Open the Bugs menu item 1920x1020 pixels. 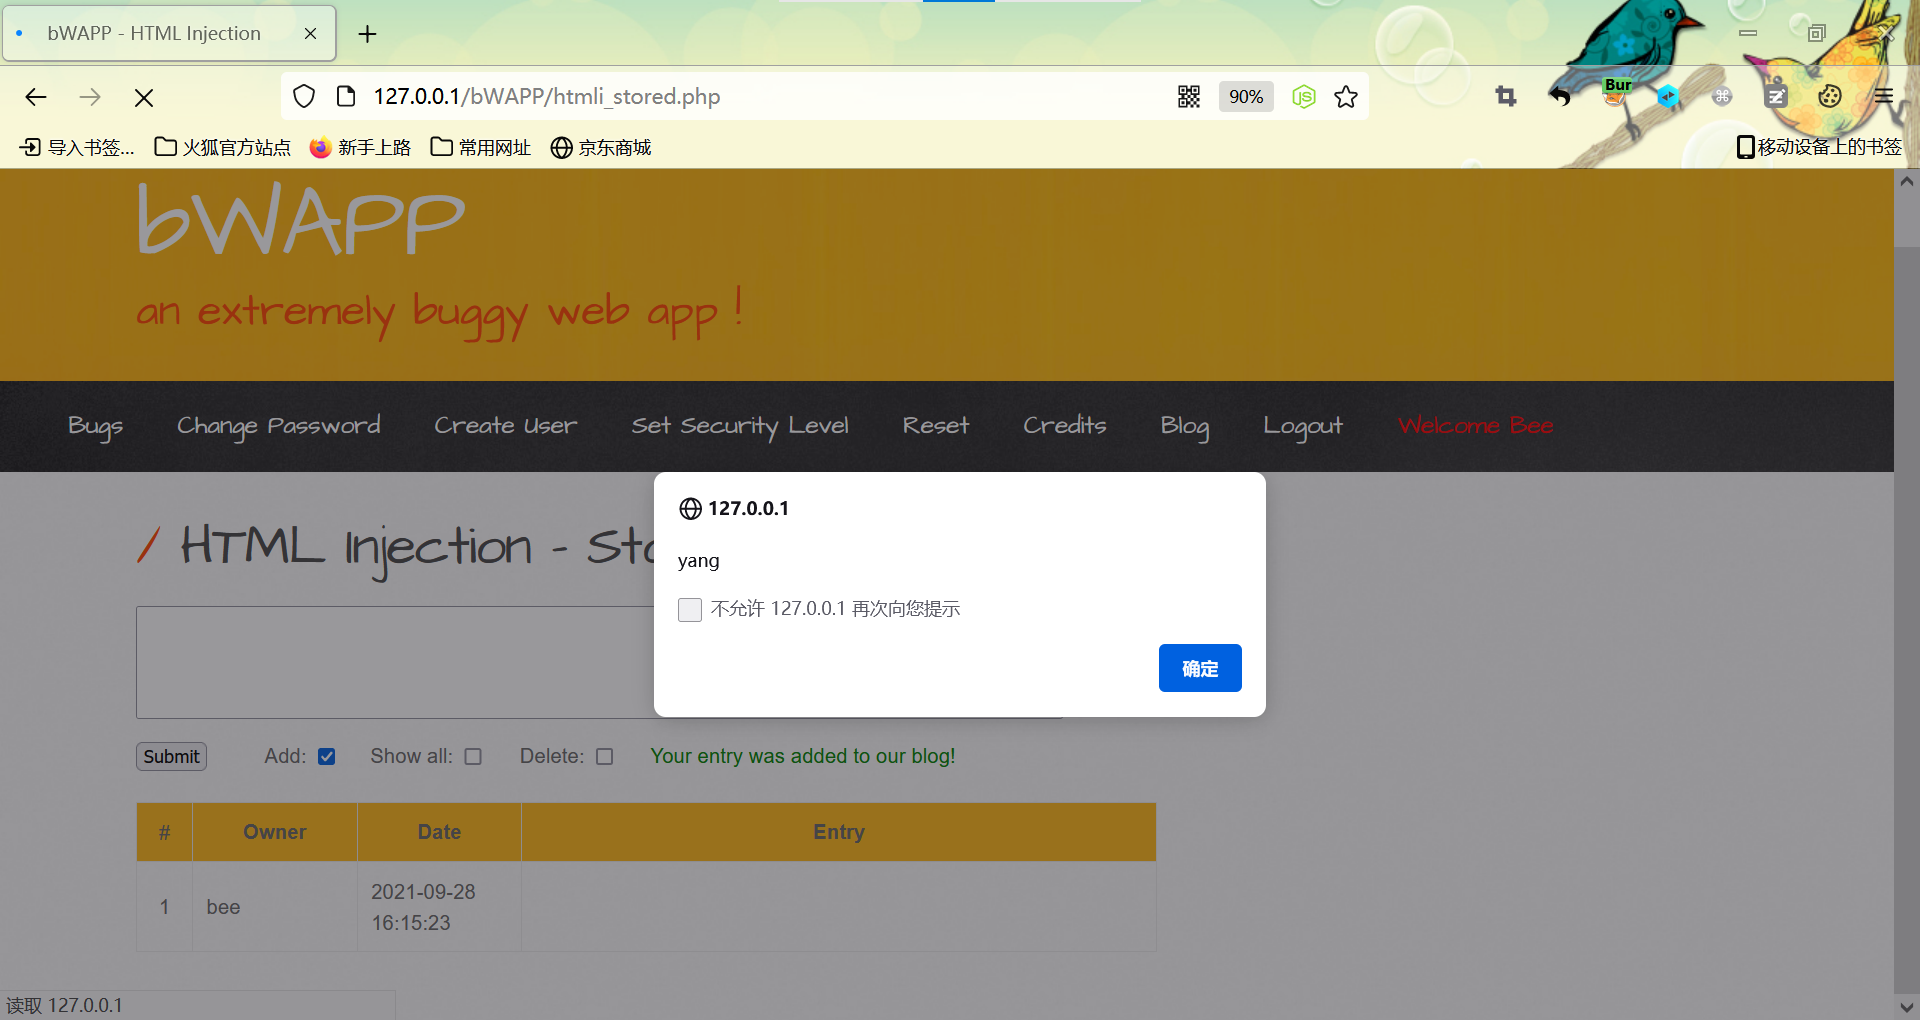tap(96, 426)
